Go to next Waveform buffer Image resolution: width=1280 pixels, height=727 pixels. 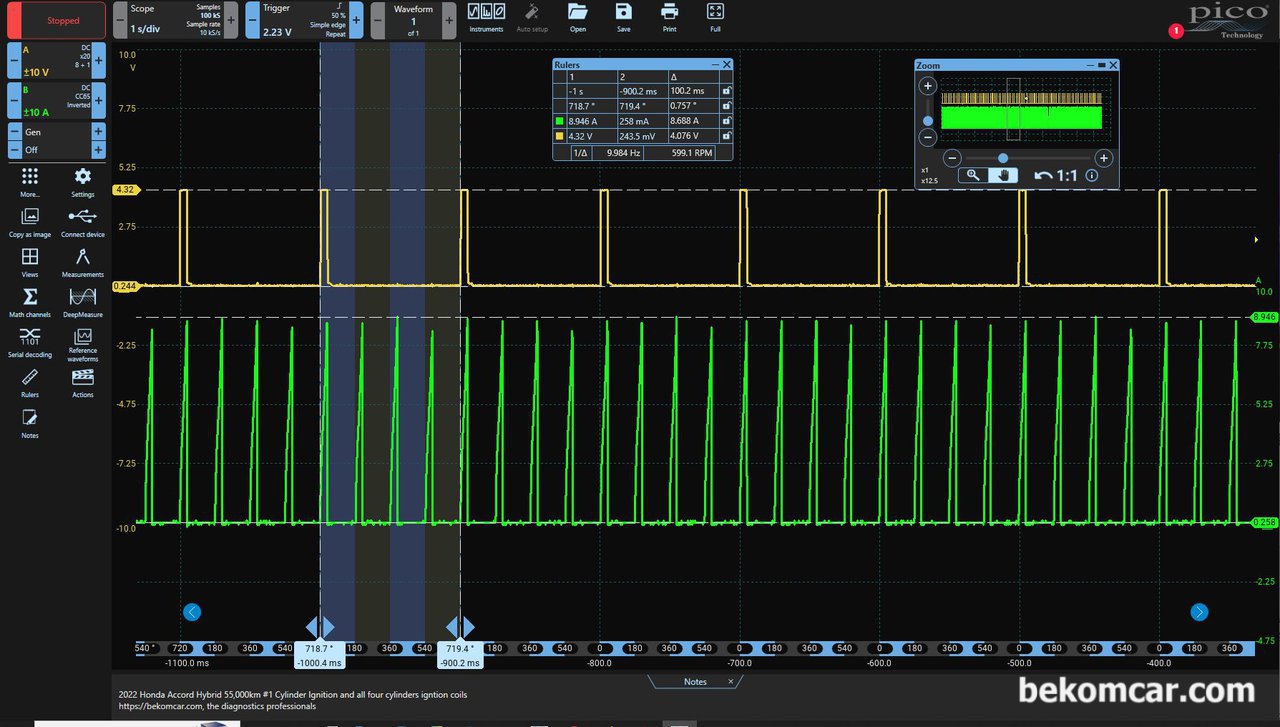click(449, 20)
